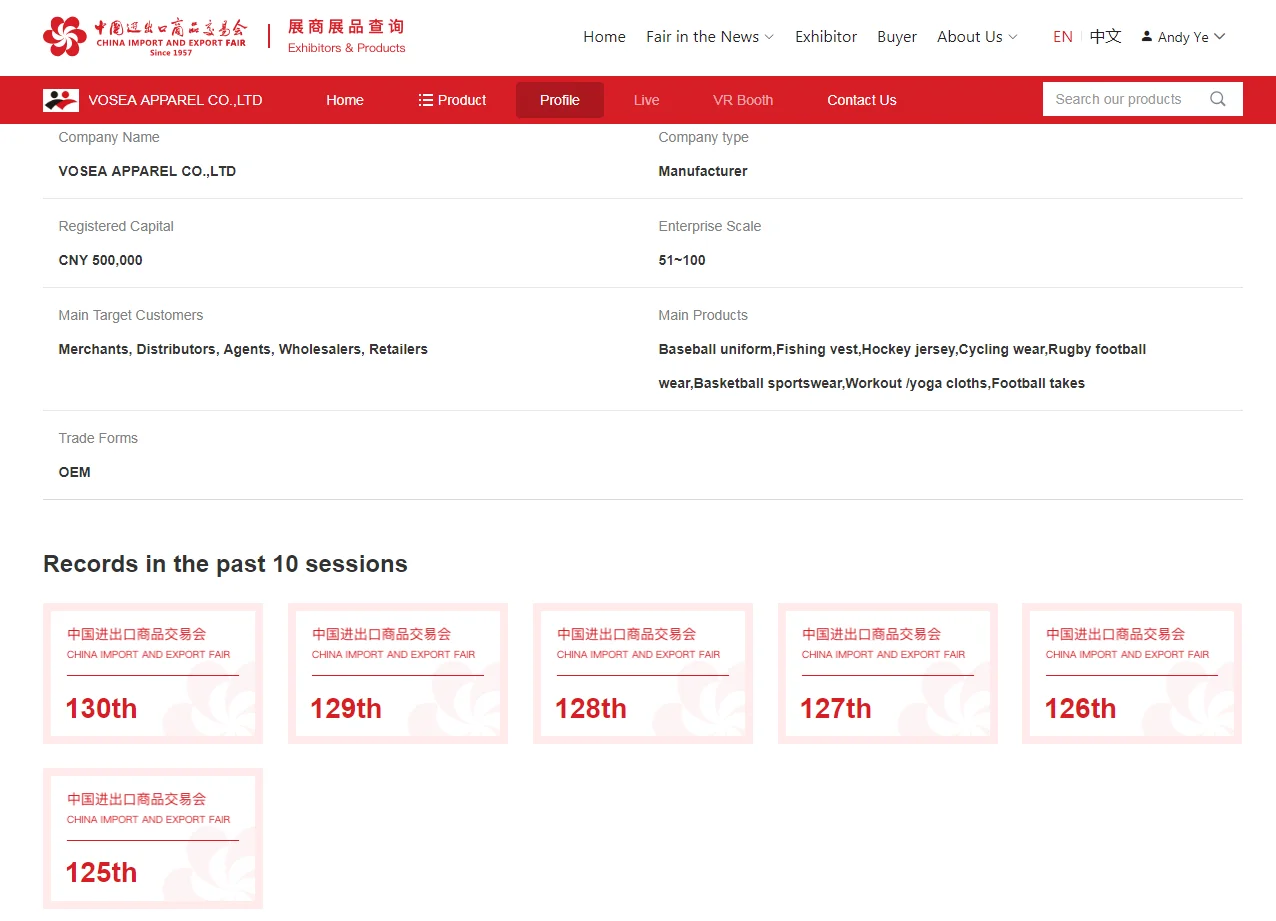This screenshot has height=921, width=1276.
Task: Go to the Exhibitor page
Action: tap(825, 37)
